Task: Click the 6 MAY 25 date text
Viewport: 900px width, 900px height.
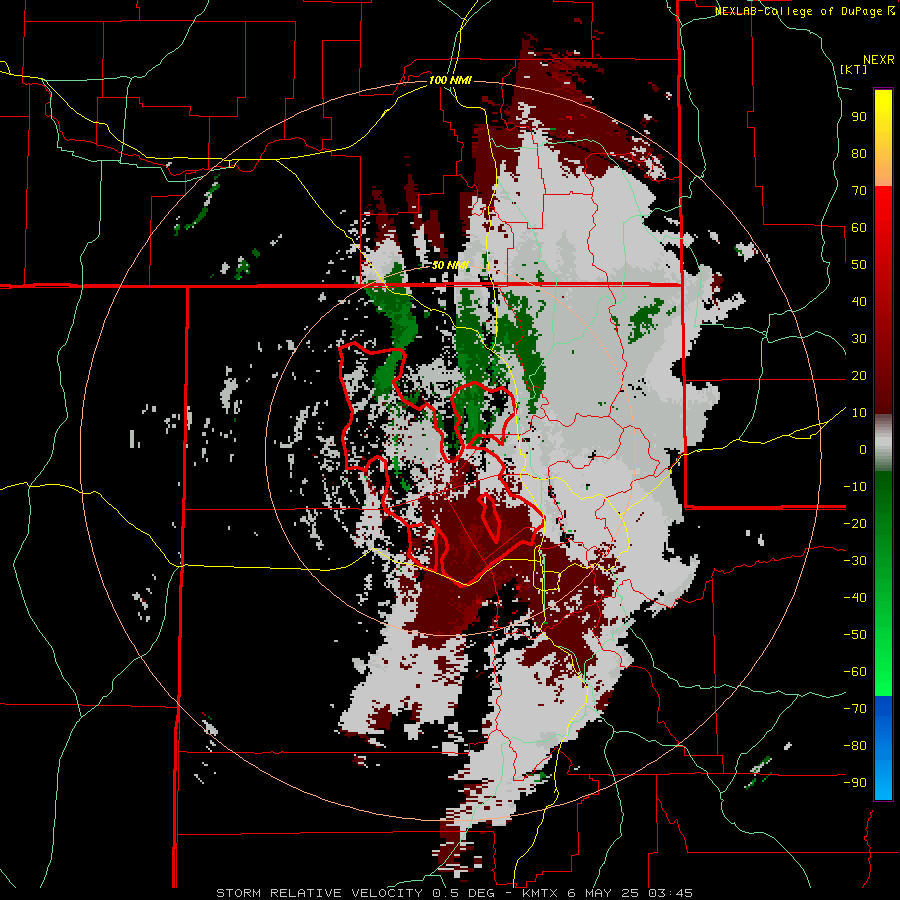Action: click(x=605, y=893)
